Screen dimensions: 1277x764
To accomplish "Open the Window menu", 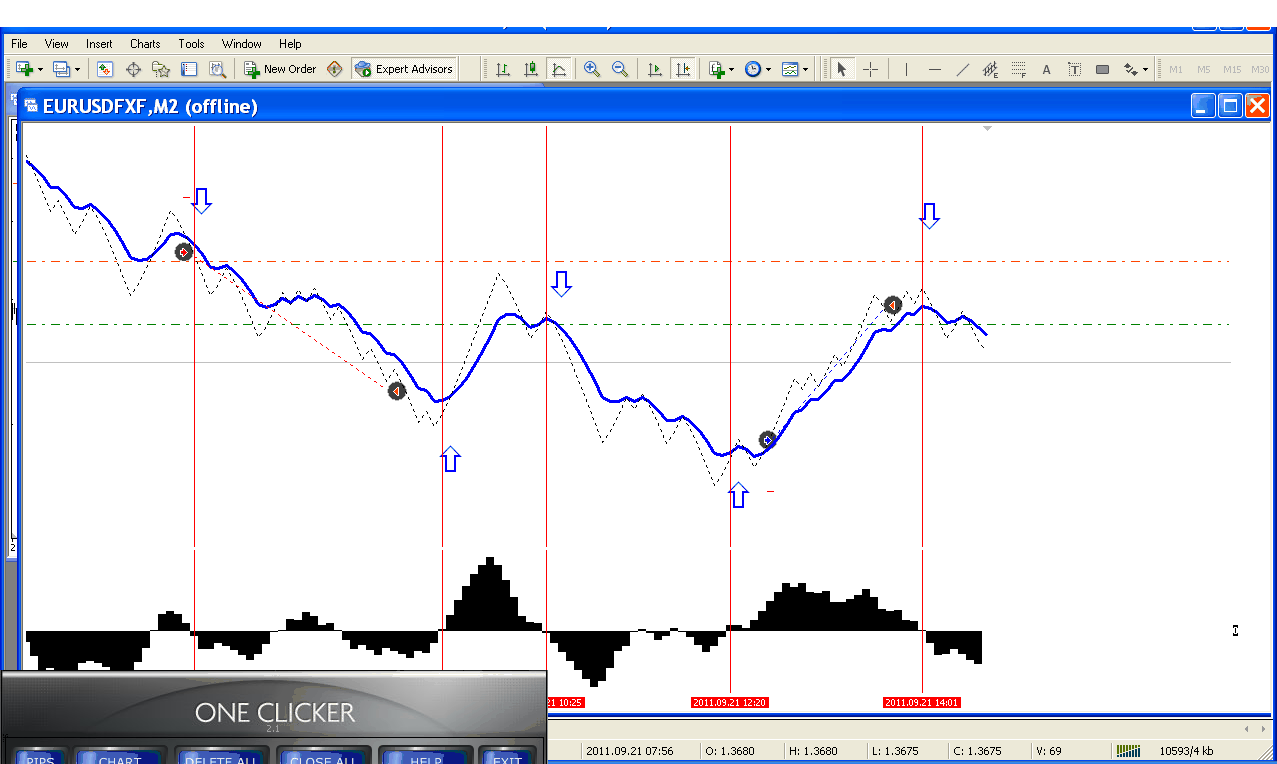I will [242, 44].
